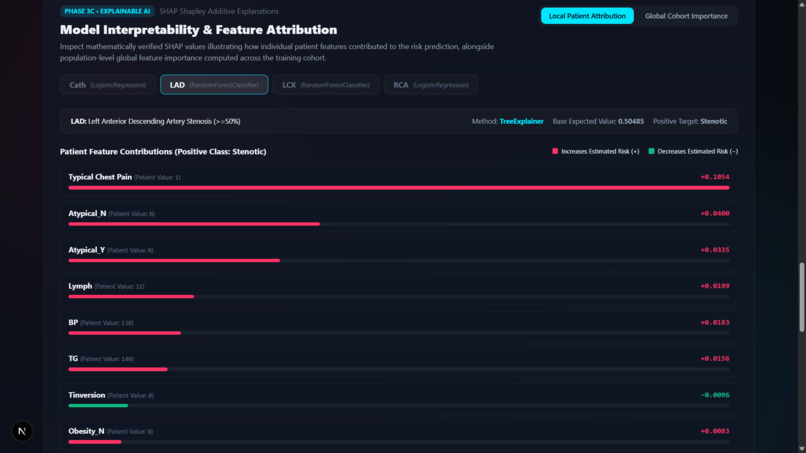This screenshot has height=453, width=806.
Task: Click the BP contribution bar
Action: click(124, 333)
